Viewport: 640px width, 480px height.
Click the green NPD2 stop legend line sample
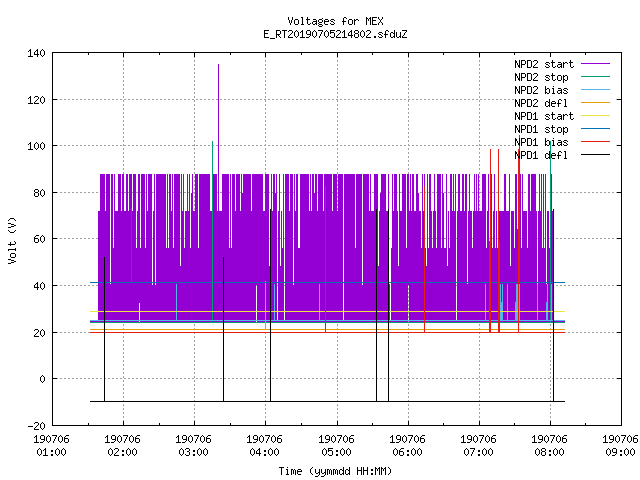(x=595, y=77)
